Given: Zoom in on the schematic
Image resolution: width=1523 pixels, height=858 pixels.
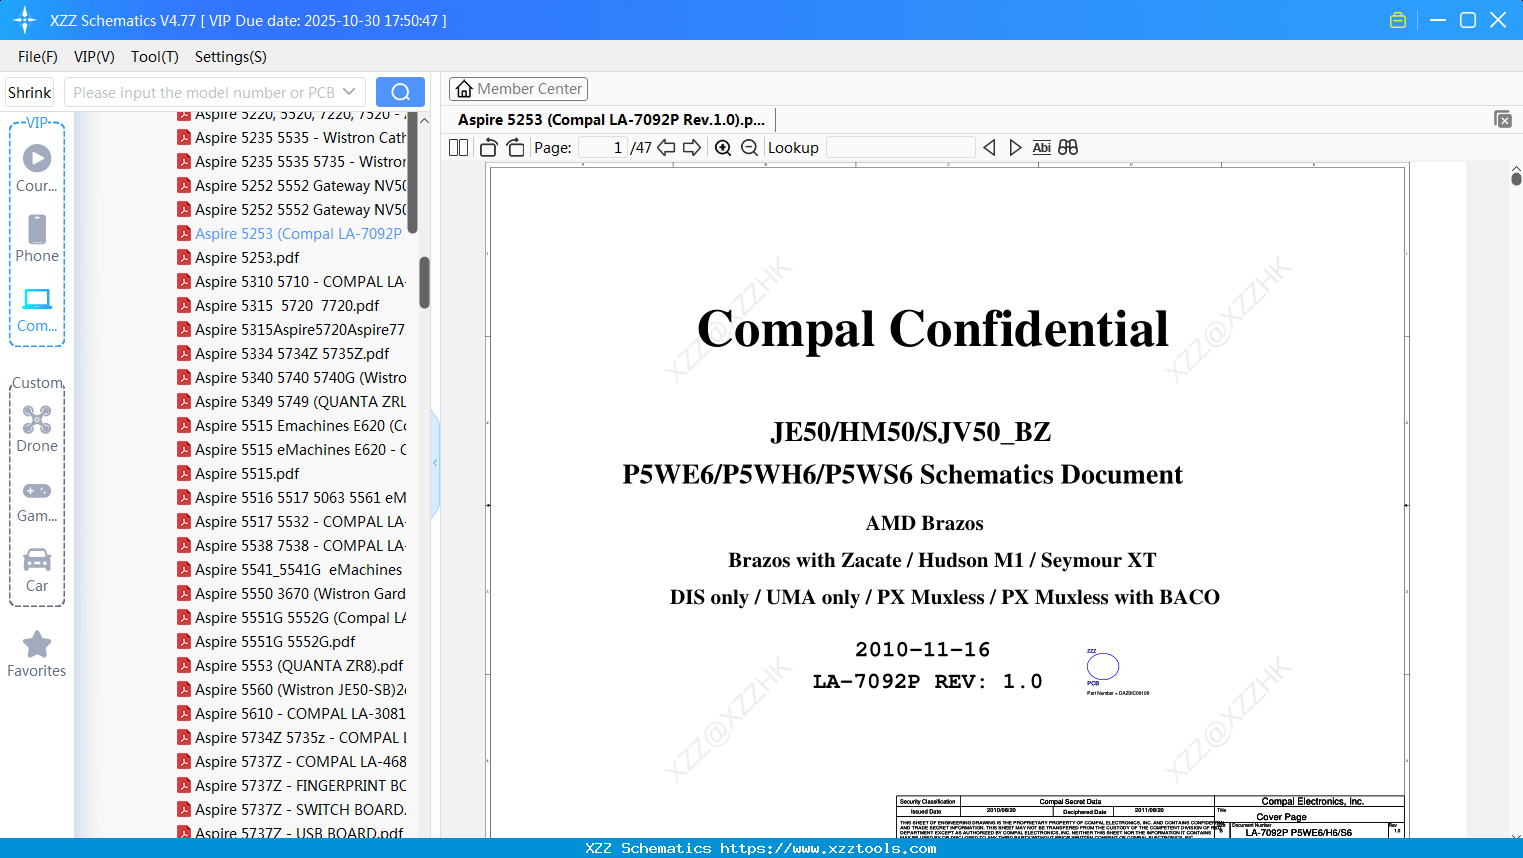Looking at the screenshot, I should (723, 148).
